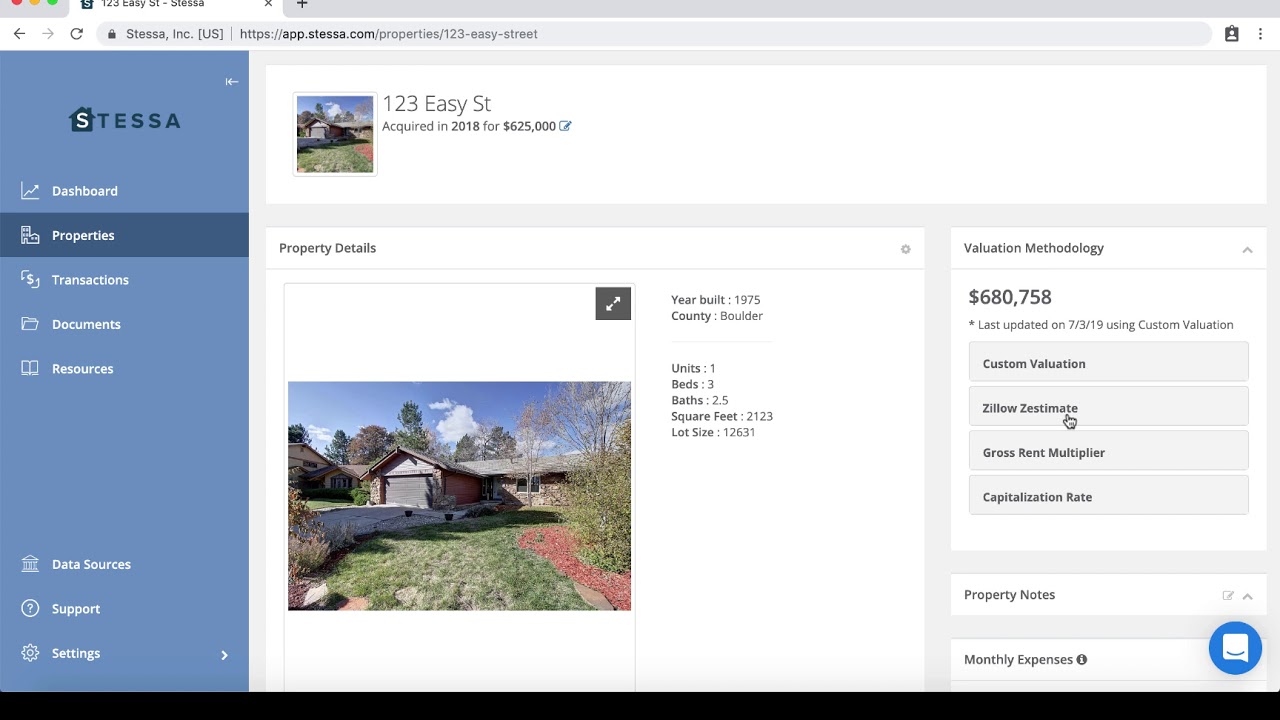Screen dimensions: 1280x720
Task: Expand the property photo fullscreen
Action: pos(613,304)
